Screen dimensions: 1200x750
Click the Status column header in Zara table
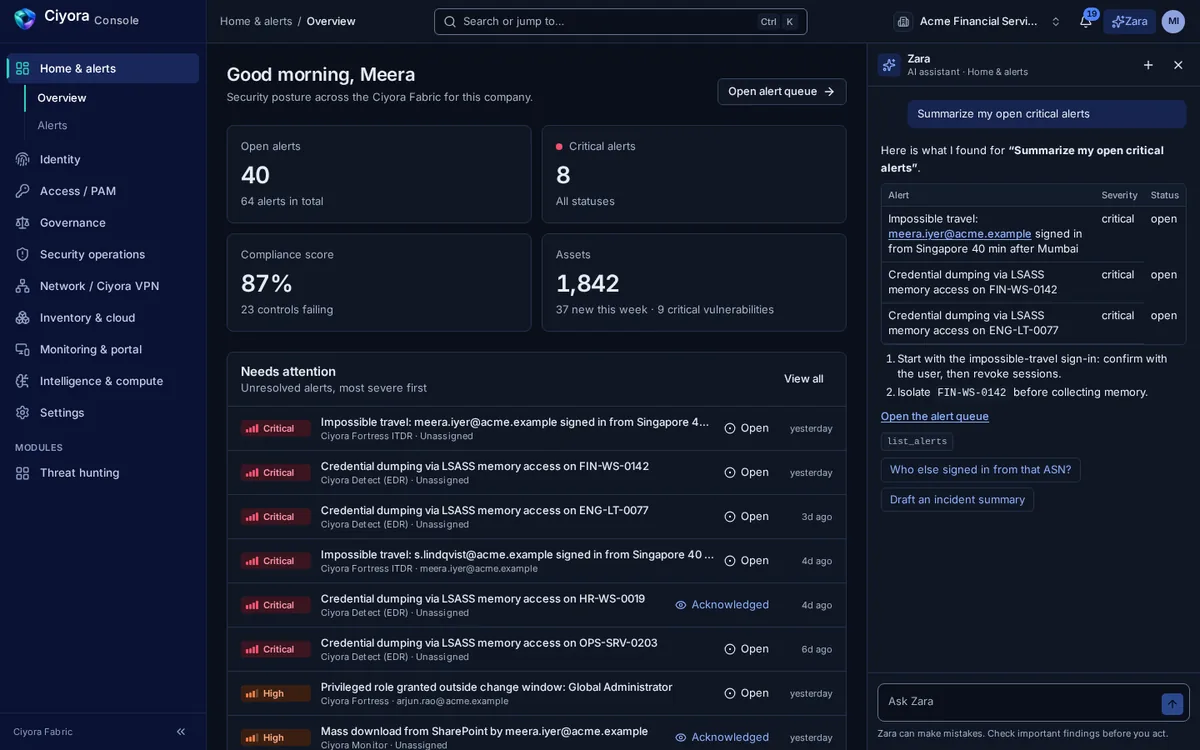(1165, 195)
